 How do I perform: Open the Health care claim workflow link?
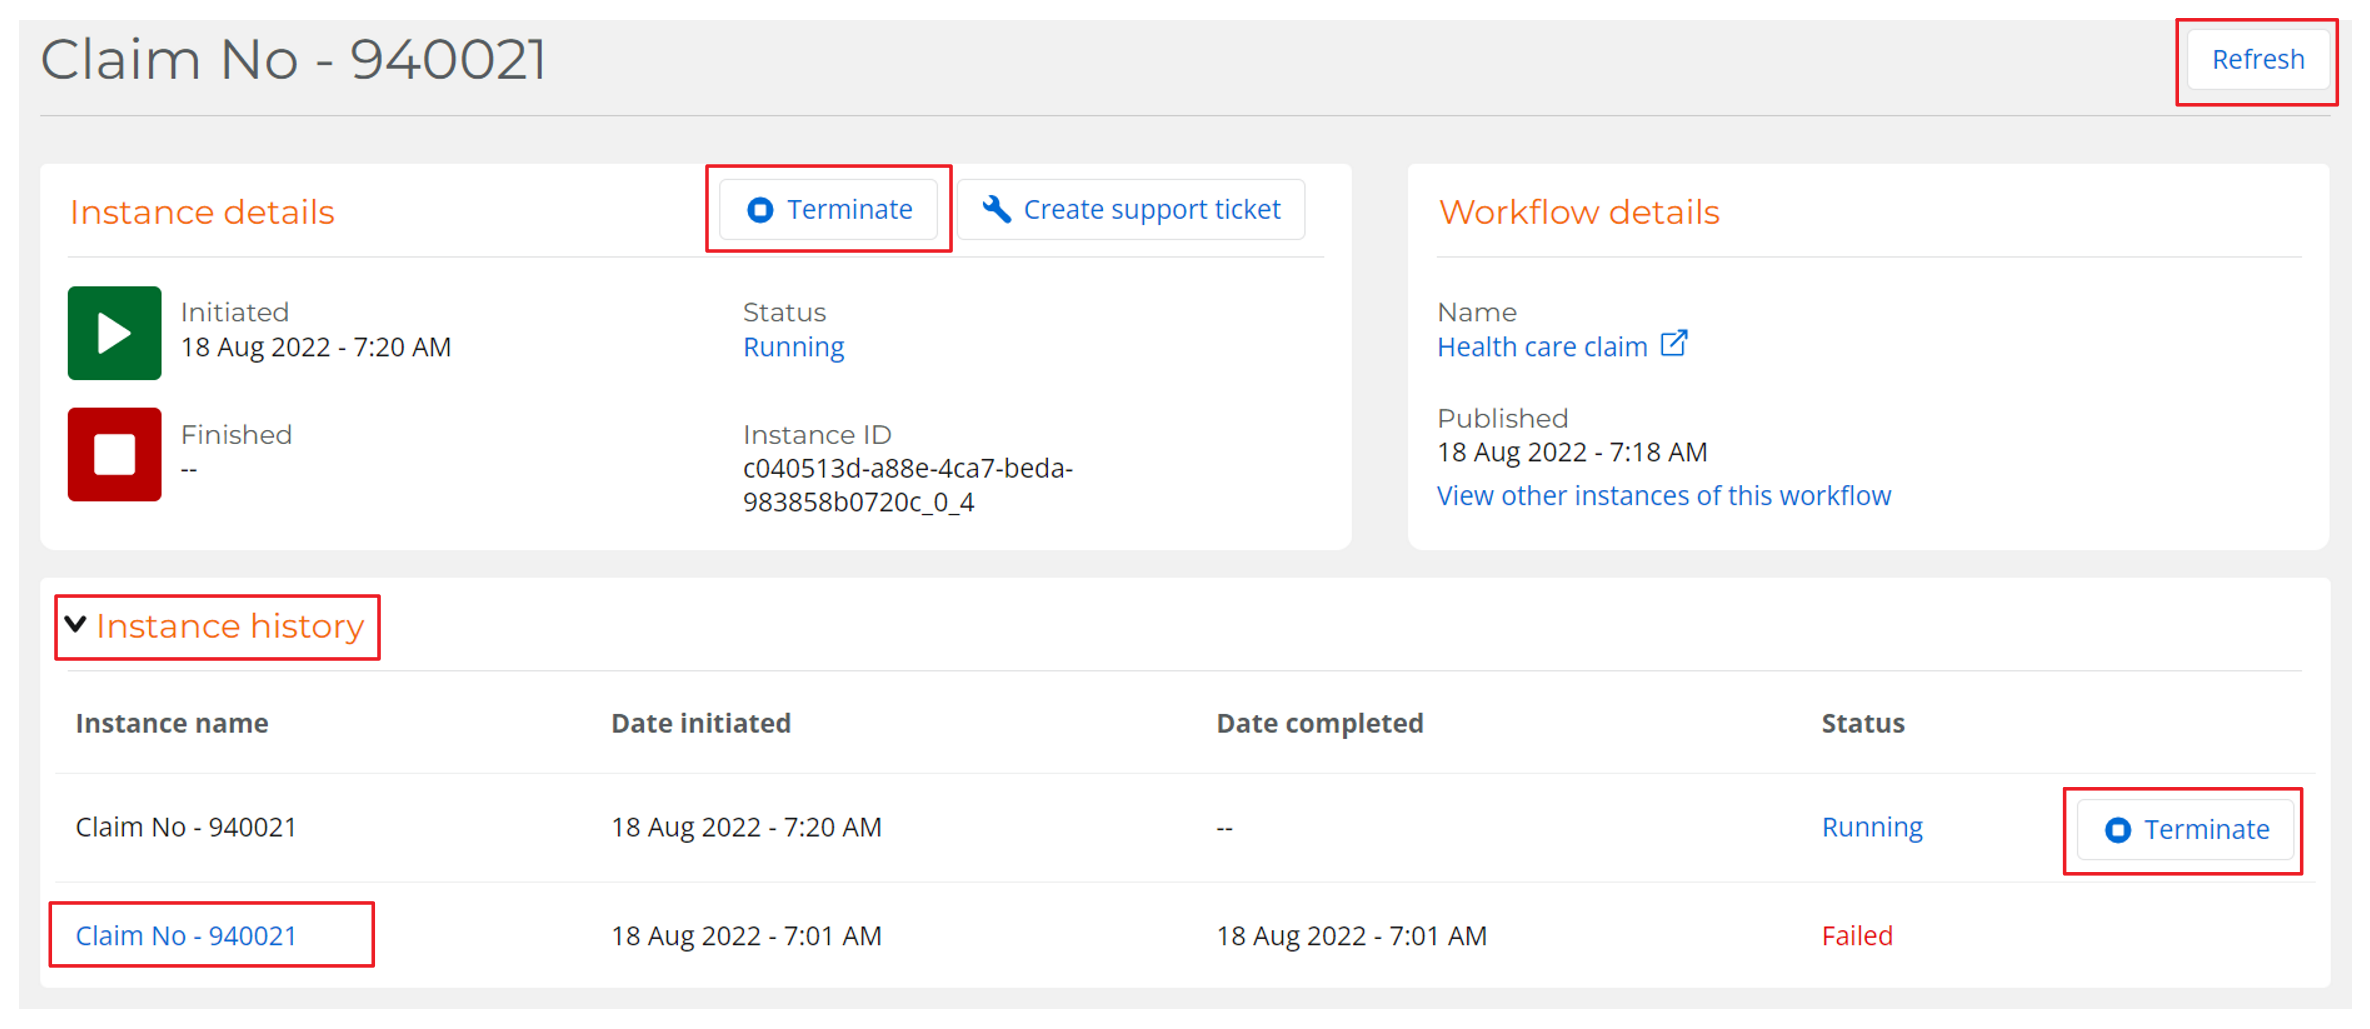click(1542, 347)
